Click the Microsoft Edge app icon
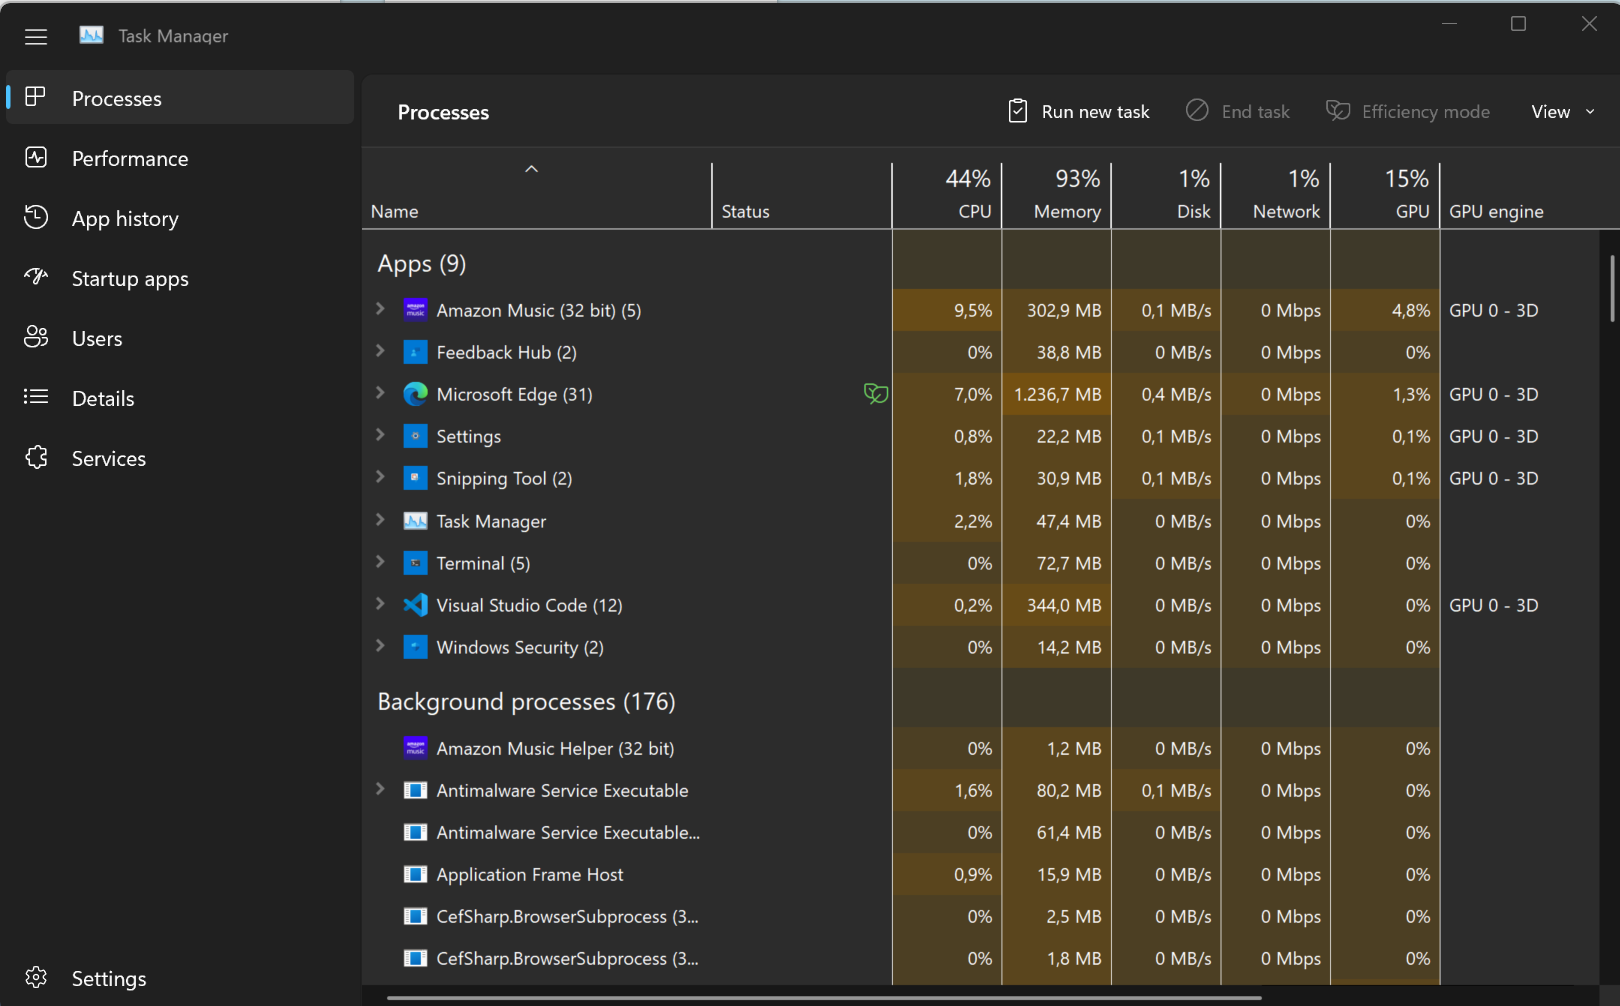 click(415, 394)
